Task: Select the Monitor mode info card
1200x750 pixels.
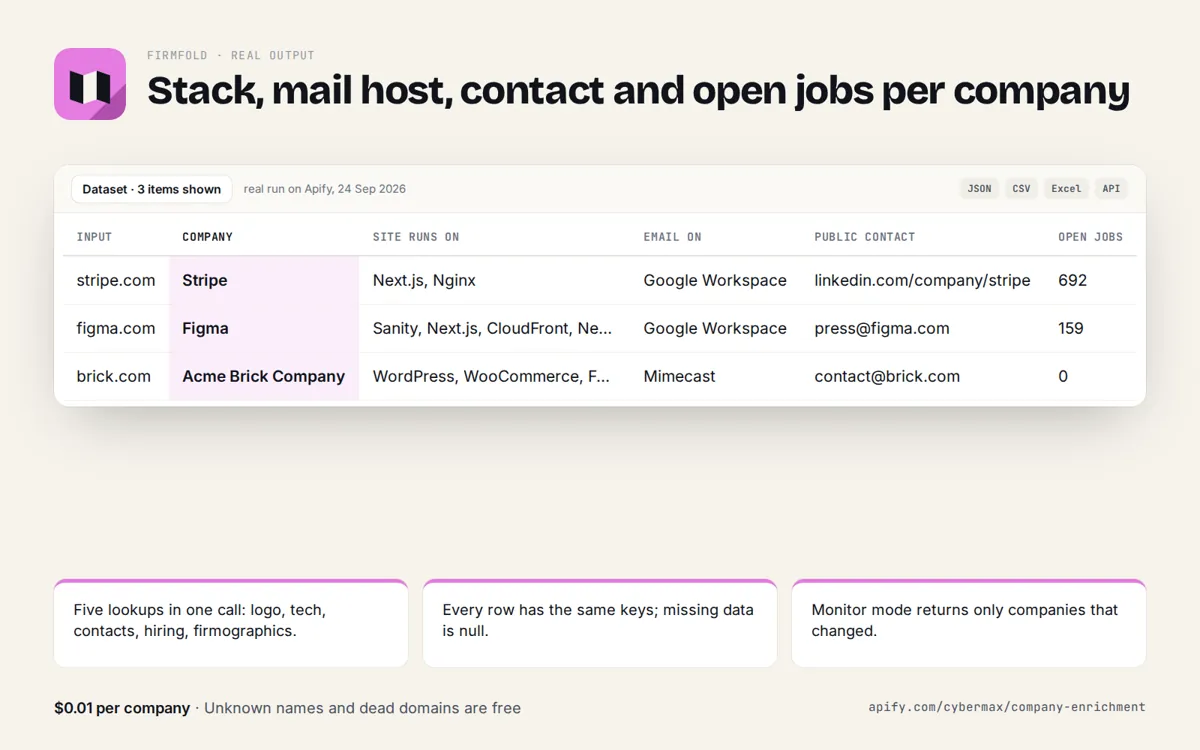Action: coord(969,623)
